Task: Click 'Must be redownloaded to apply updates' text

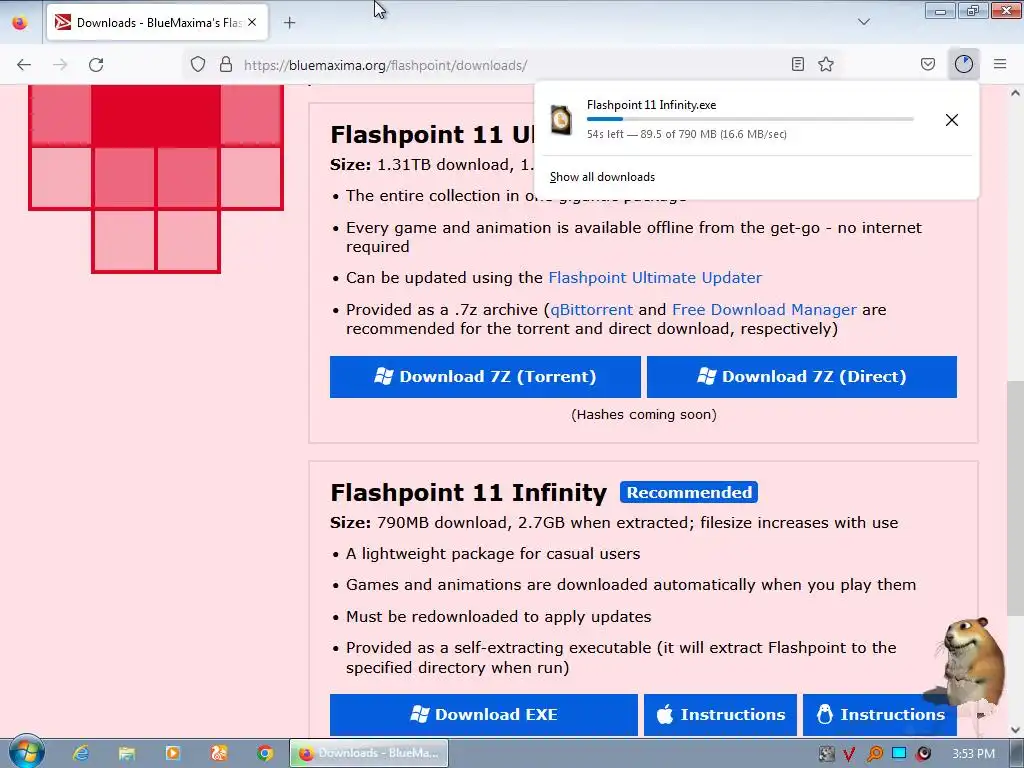Action: (498, 616)
